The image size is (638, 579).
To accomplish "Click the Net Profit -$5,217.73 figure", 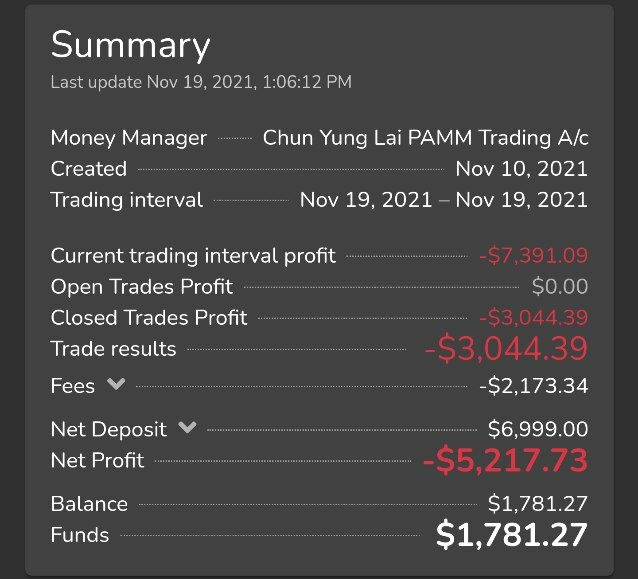I will 506,460.
